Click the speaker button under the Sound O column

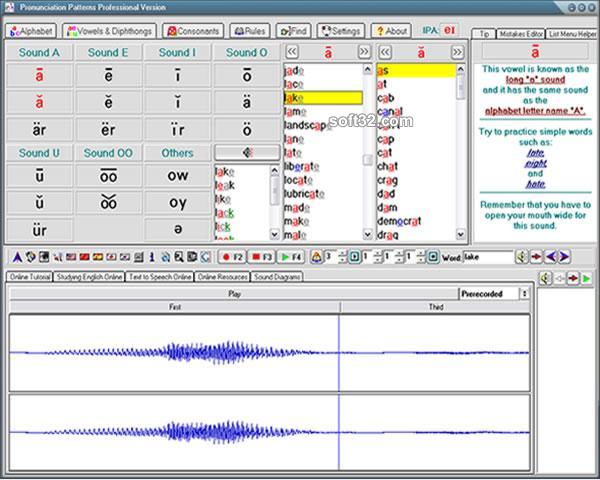[x=247, y=153]
